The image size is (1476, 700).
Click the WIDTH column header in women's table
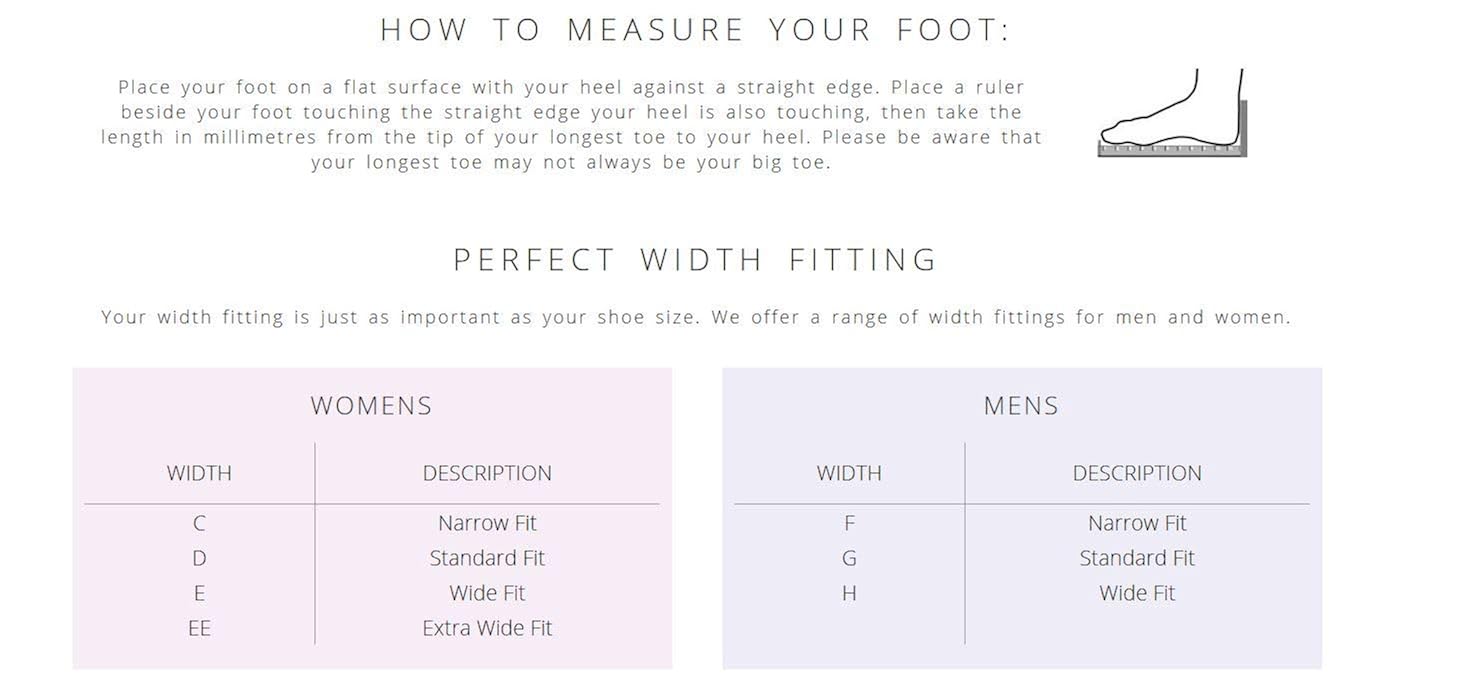click(199, 473)
